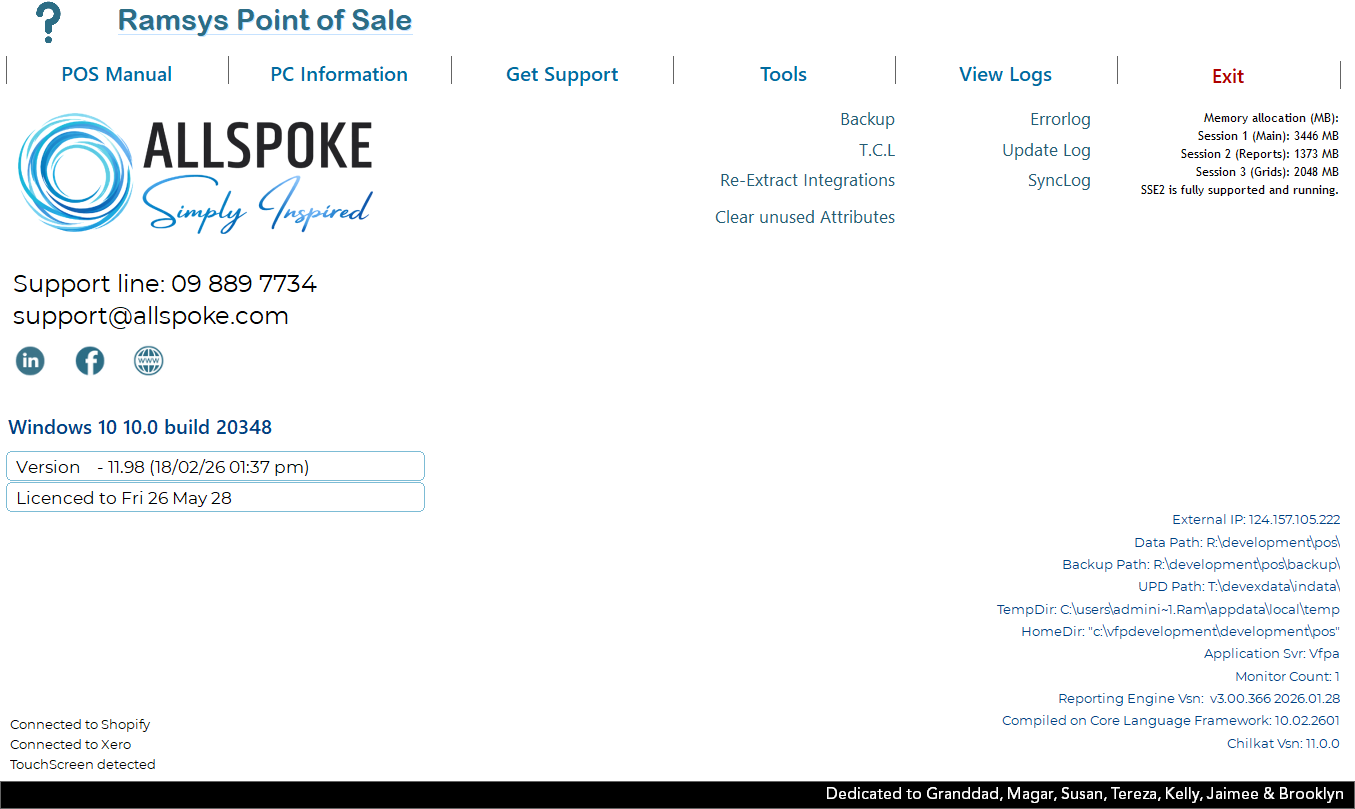Run Backup from the Tools list
The width and height of the screenshot is (1355, 809).
867,119
